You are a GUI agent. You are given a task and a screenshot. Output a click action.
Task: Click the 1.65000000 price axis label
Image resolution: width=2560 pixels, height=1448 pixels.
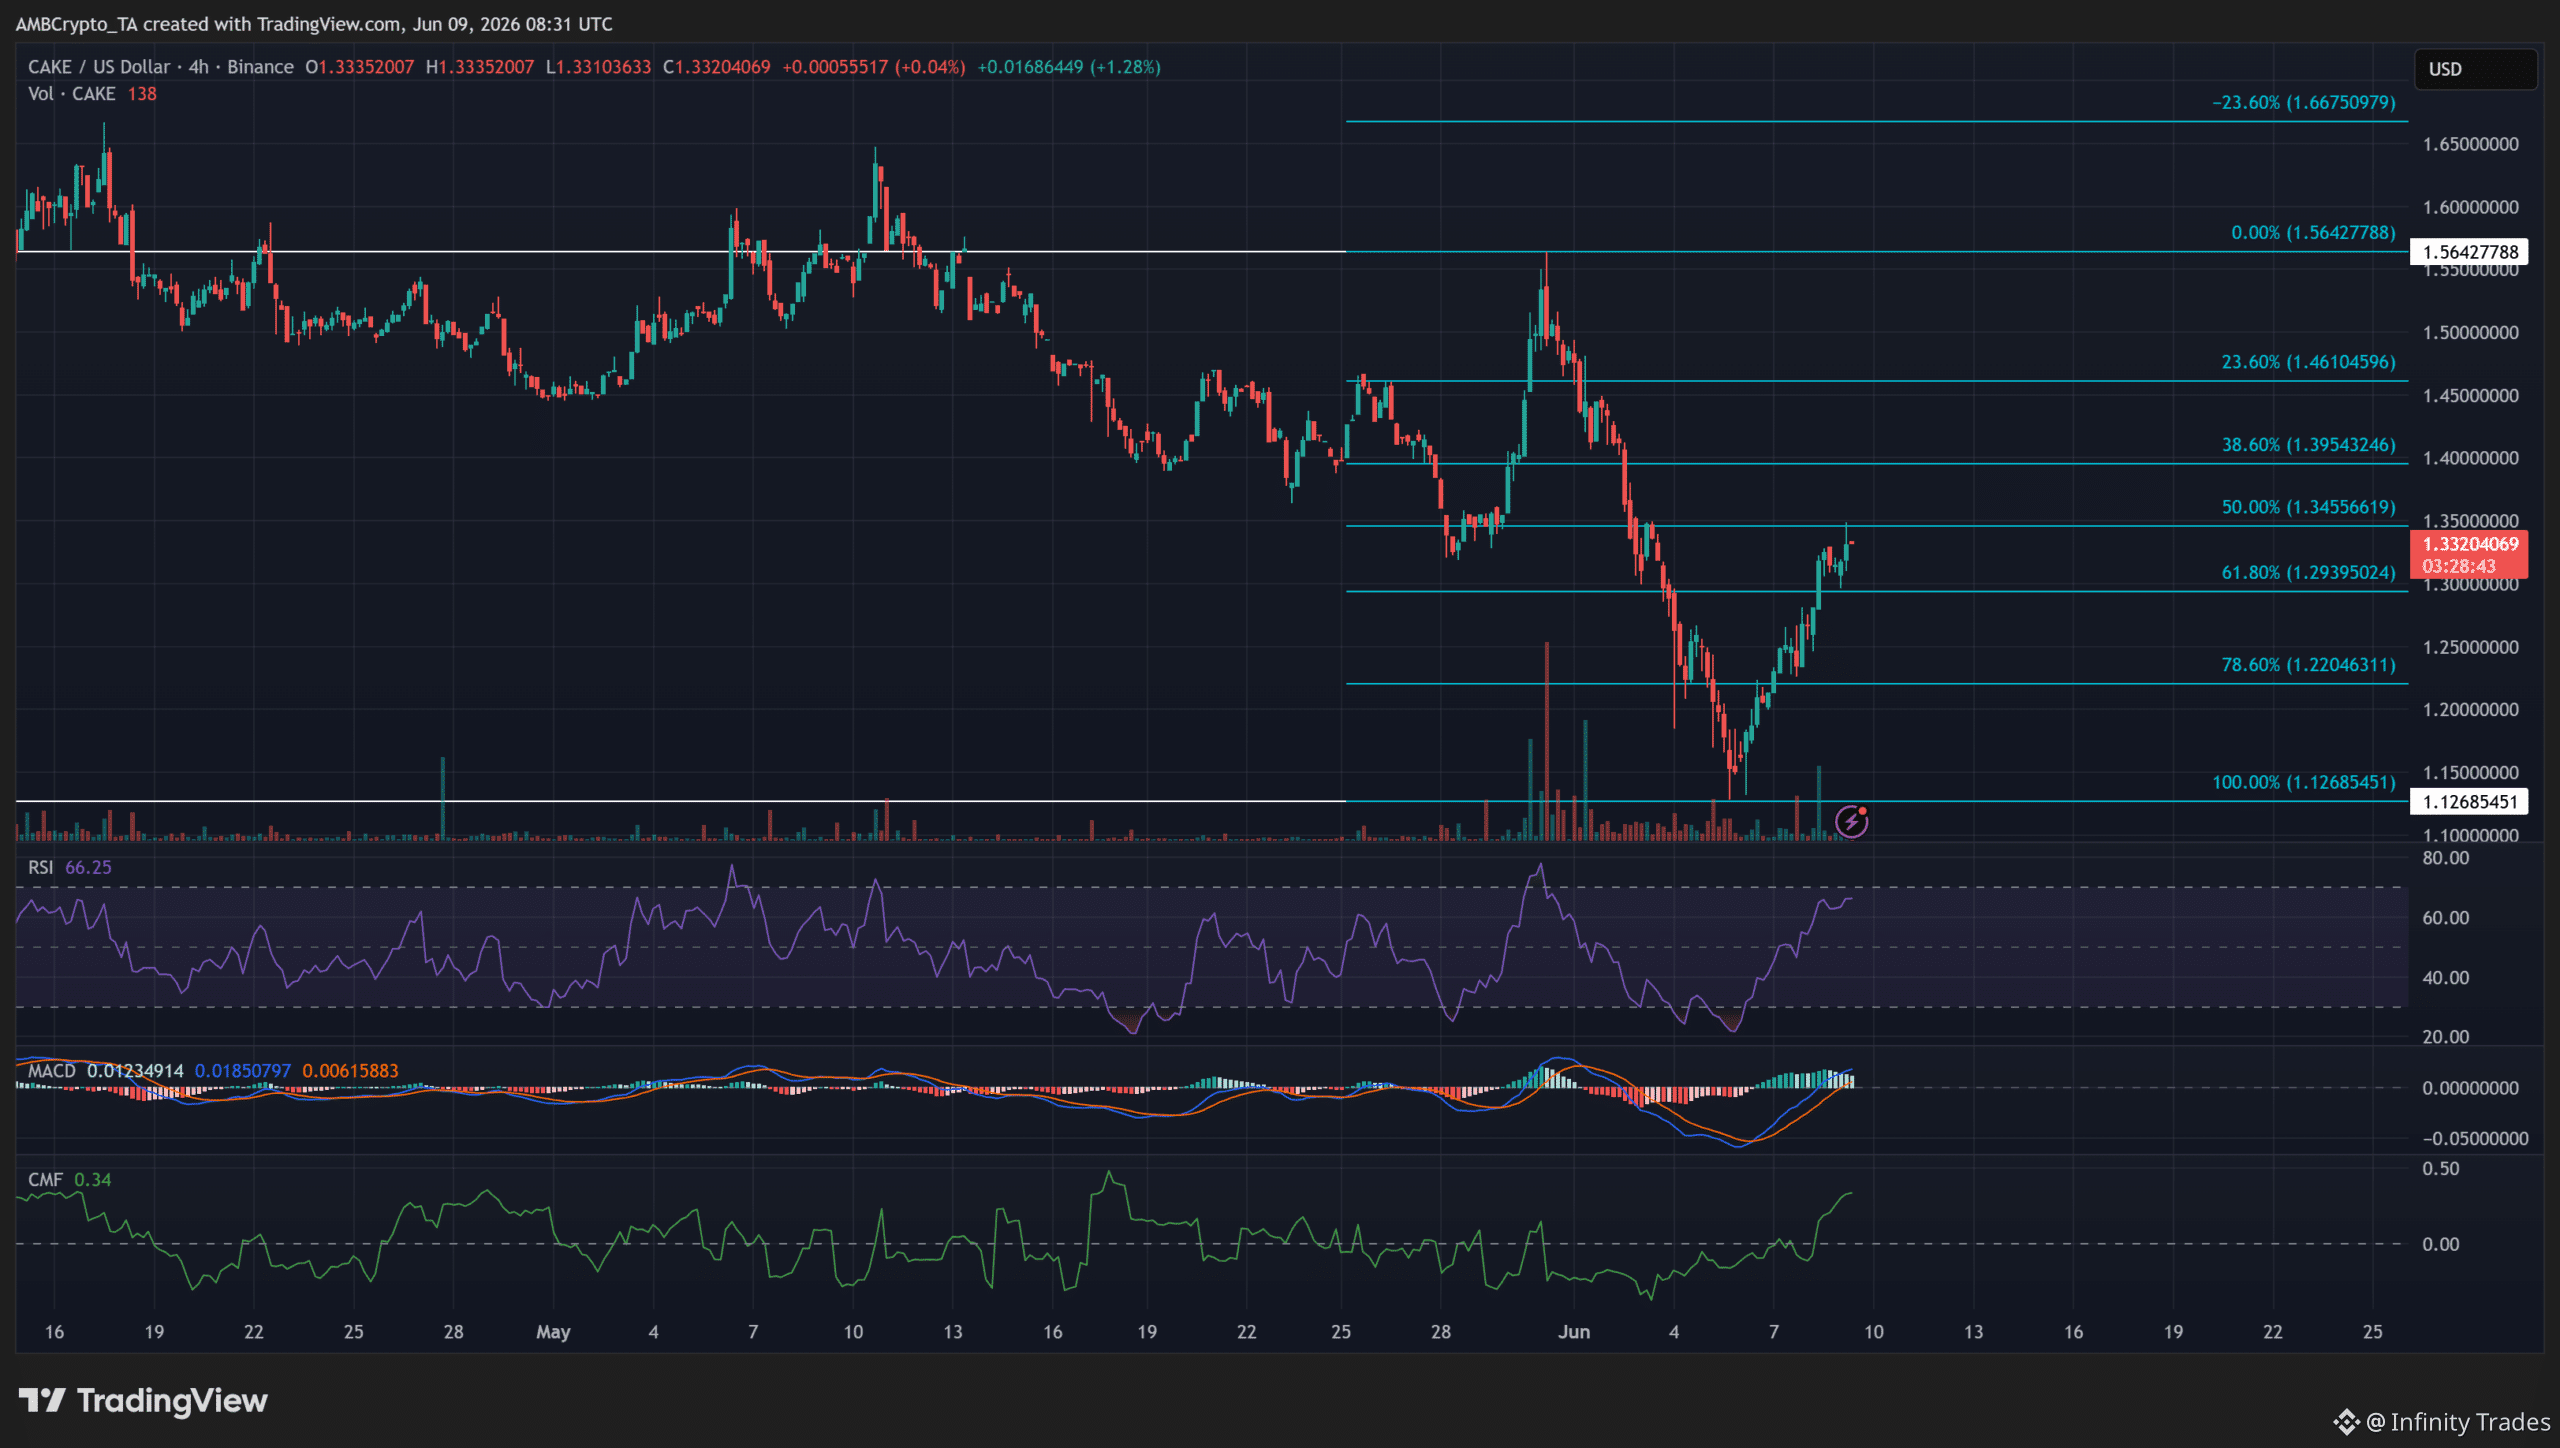point(2470,144)
